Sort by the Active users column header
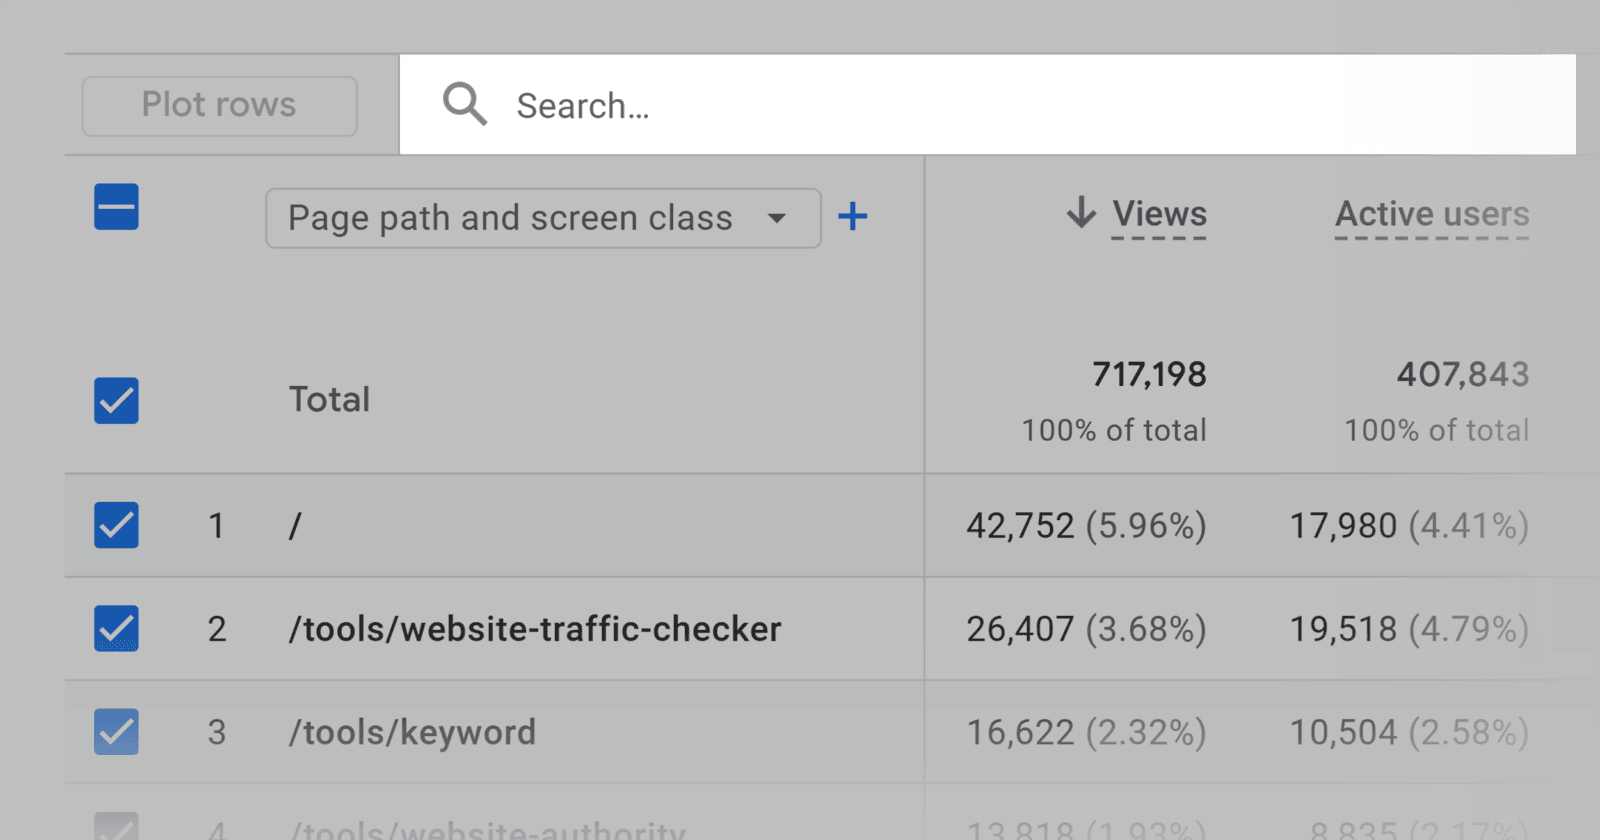The image size is (1600, 840). point(1431,214)
